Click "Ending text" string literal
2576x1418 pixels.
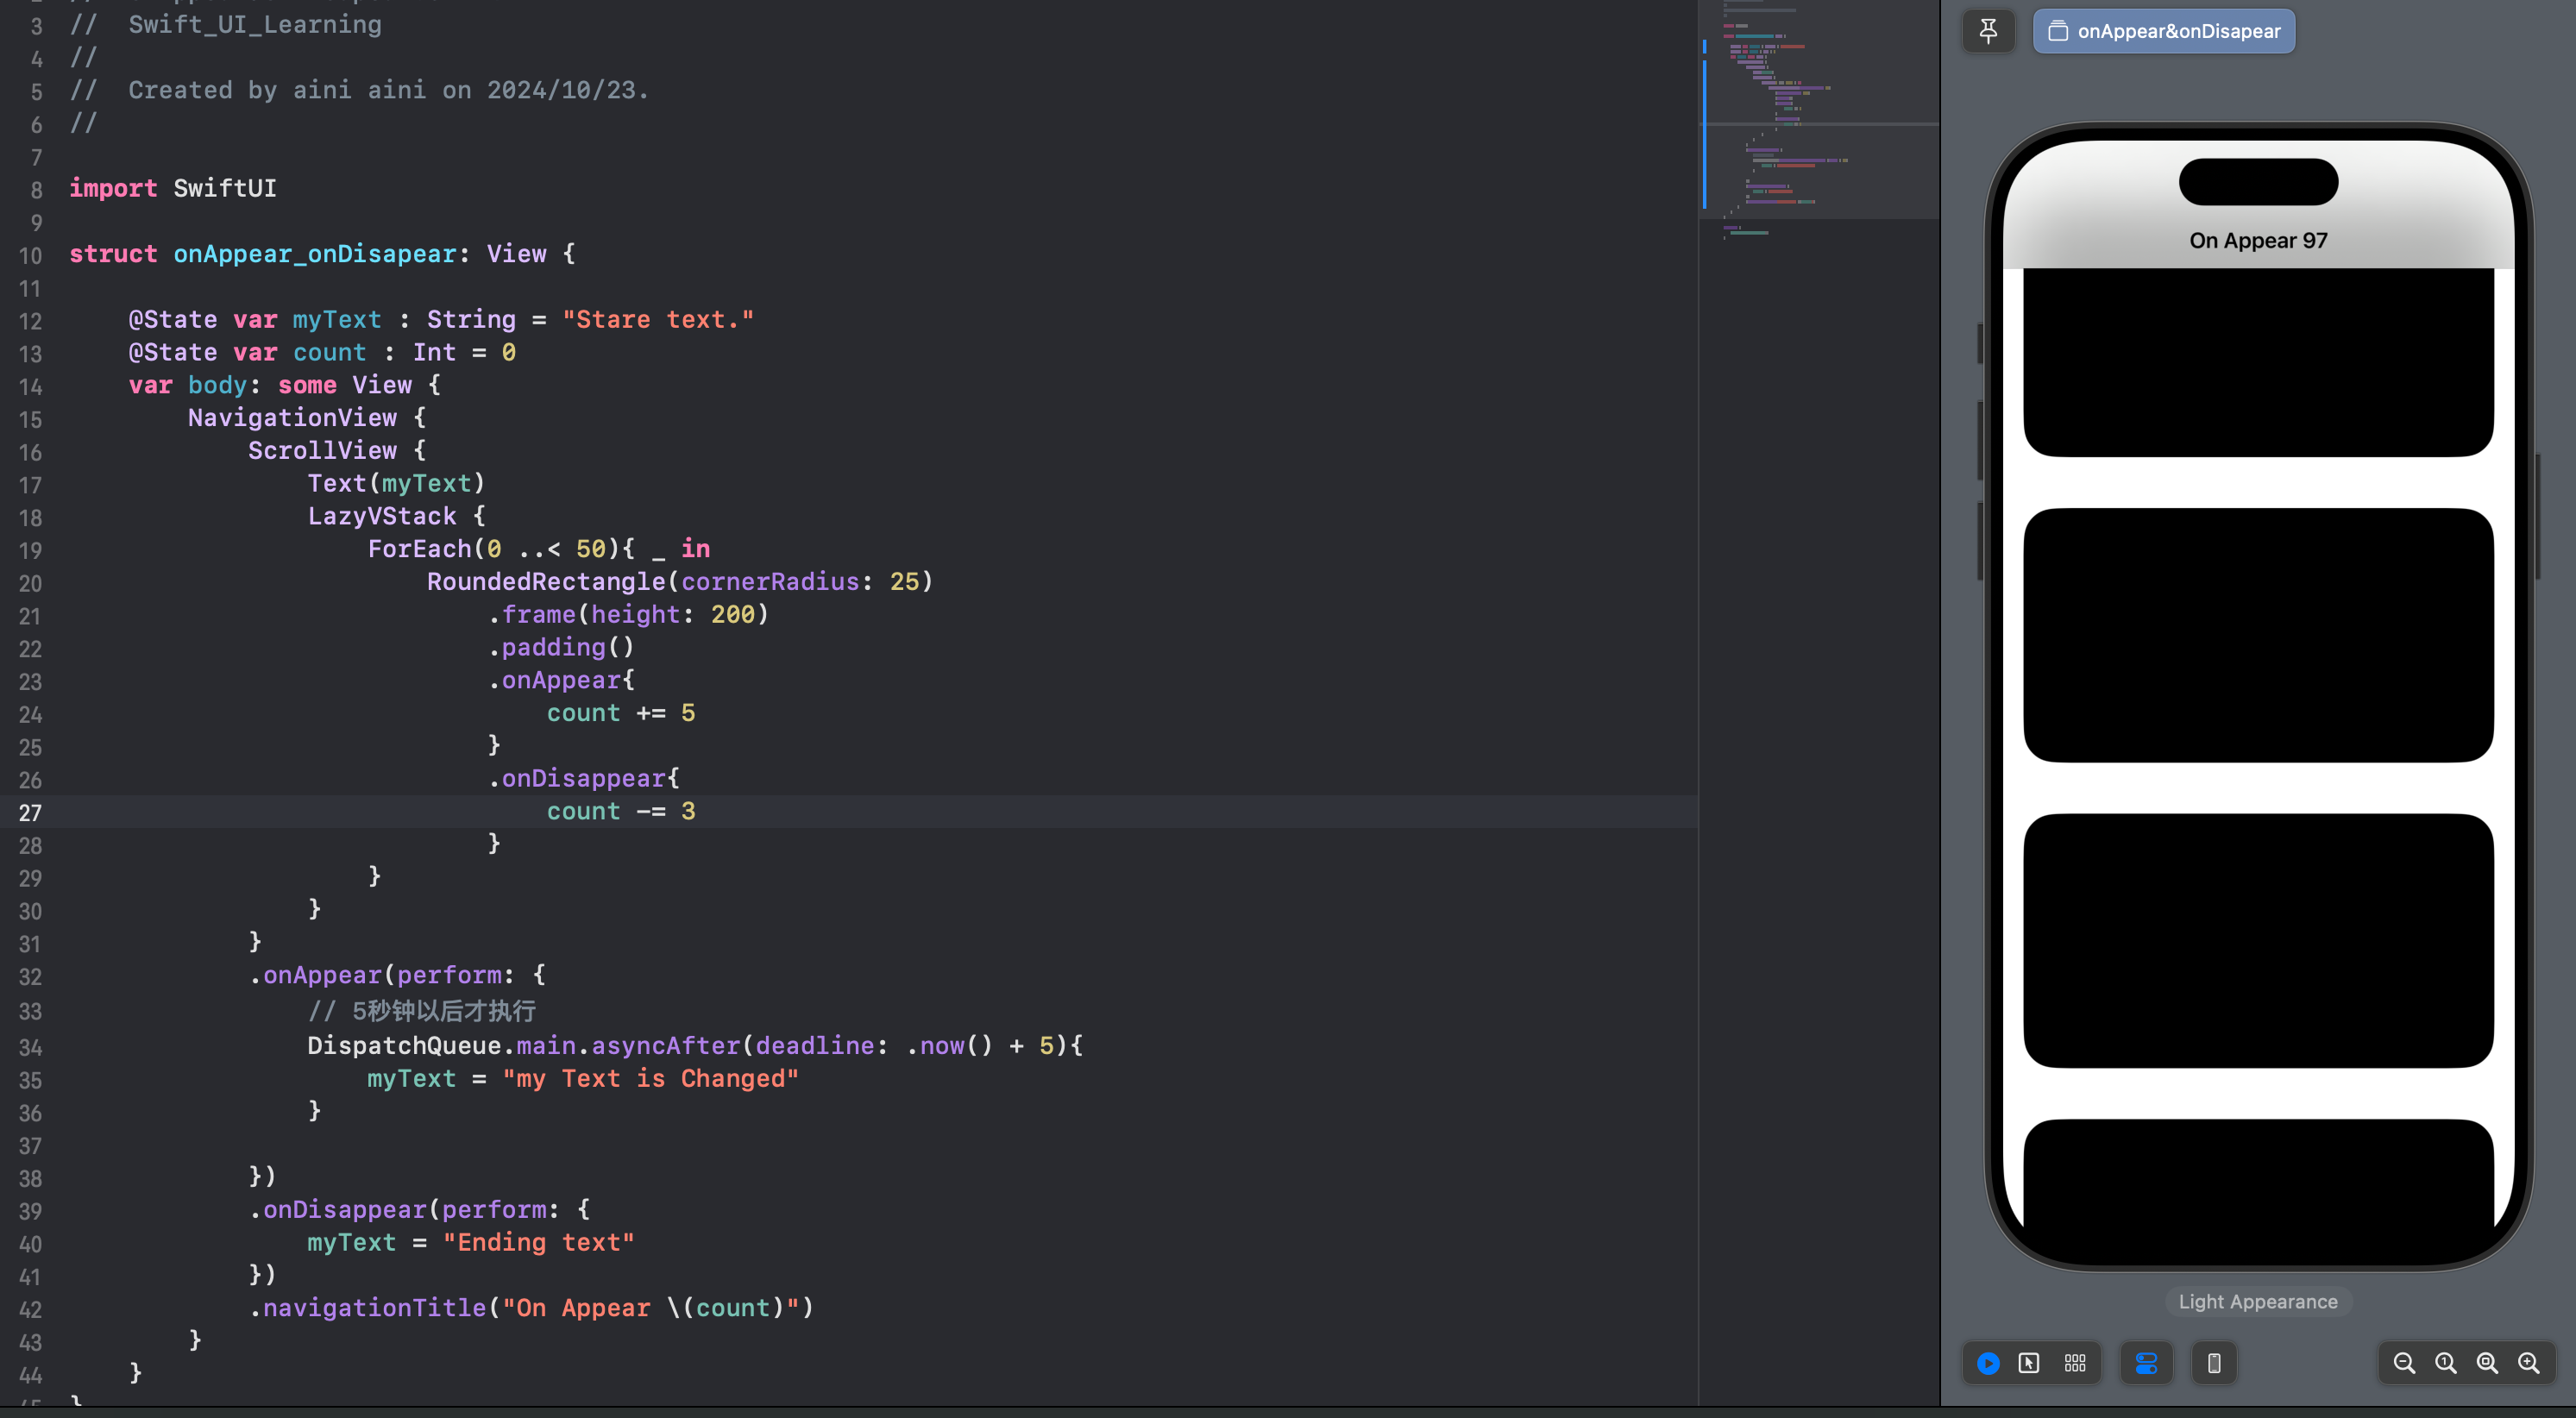click(539, 1243)
